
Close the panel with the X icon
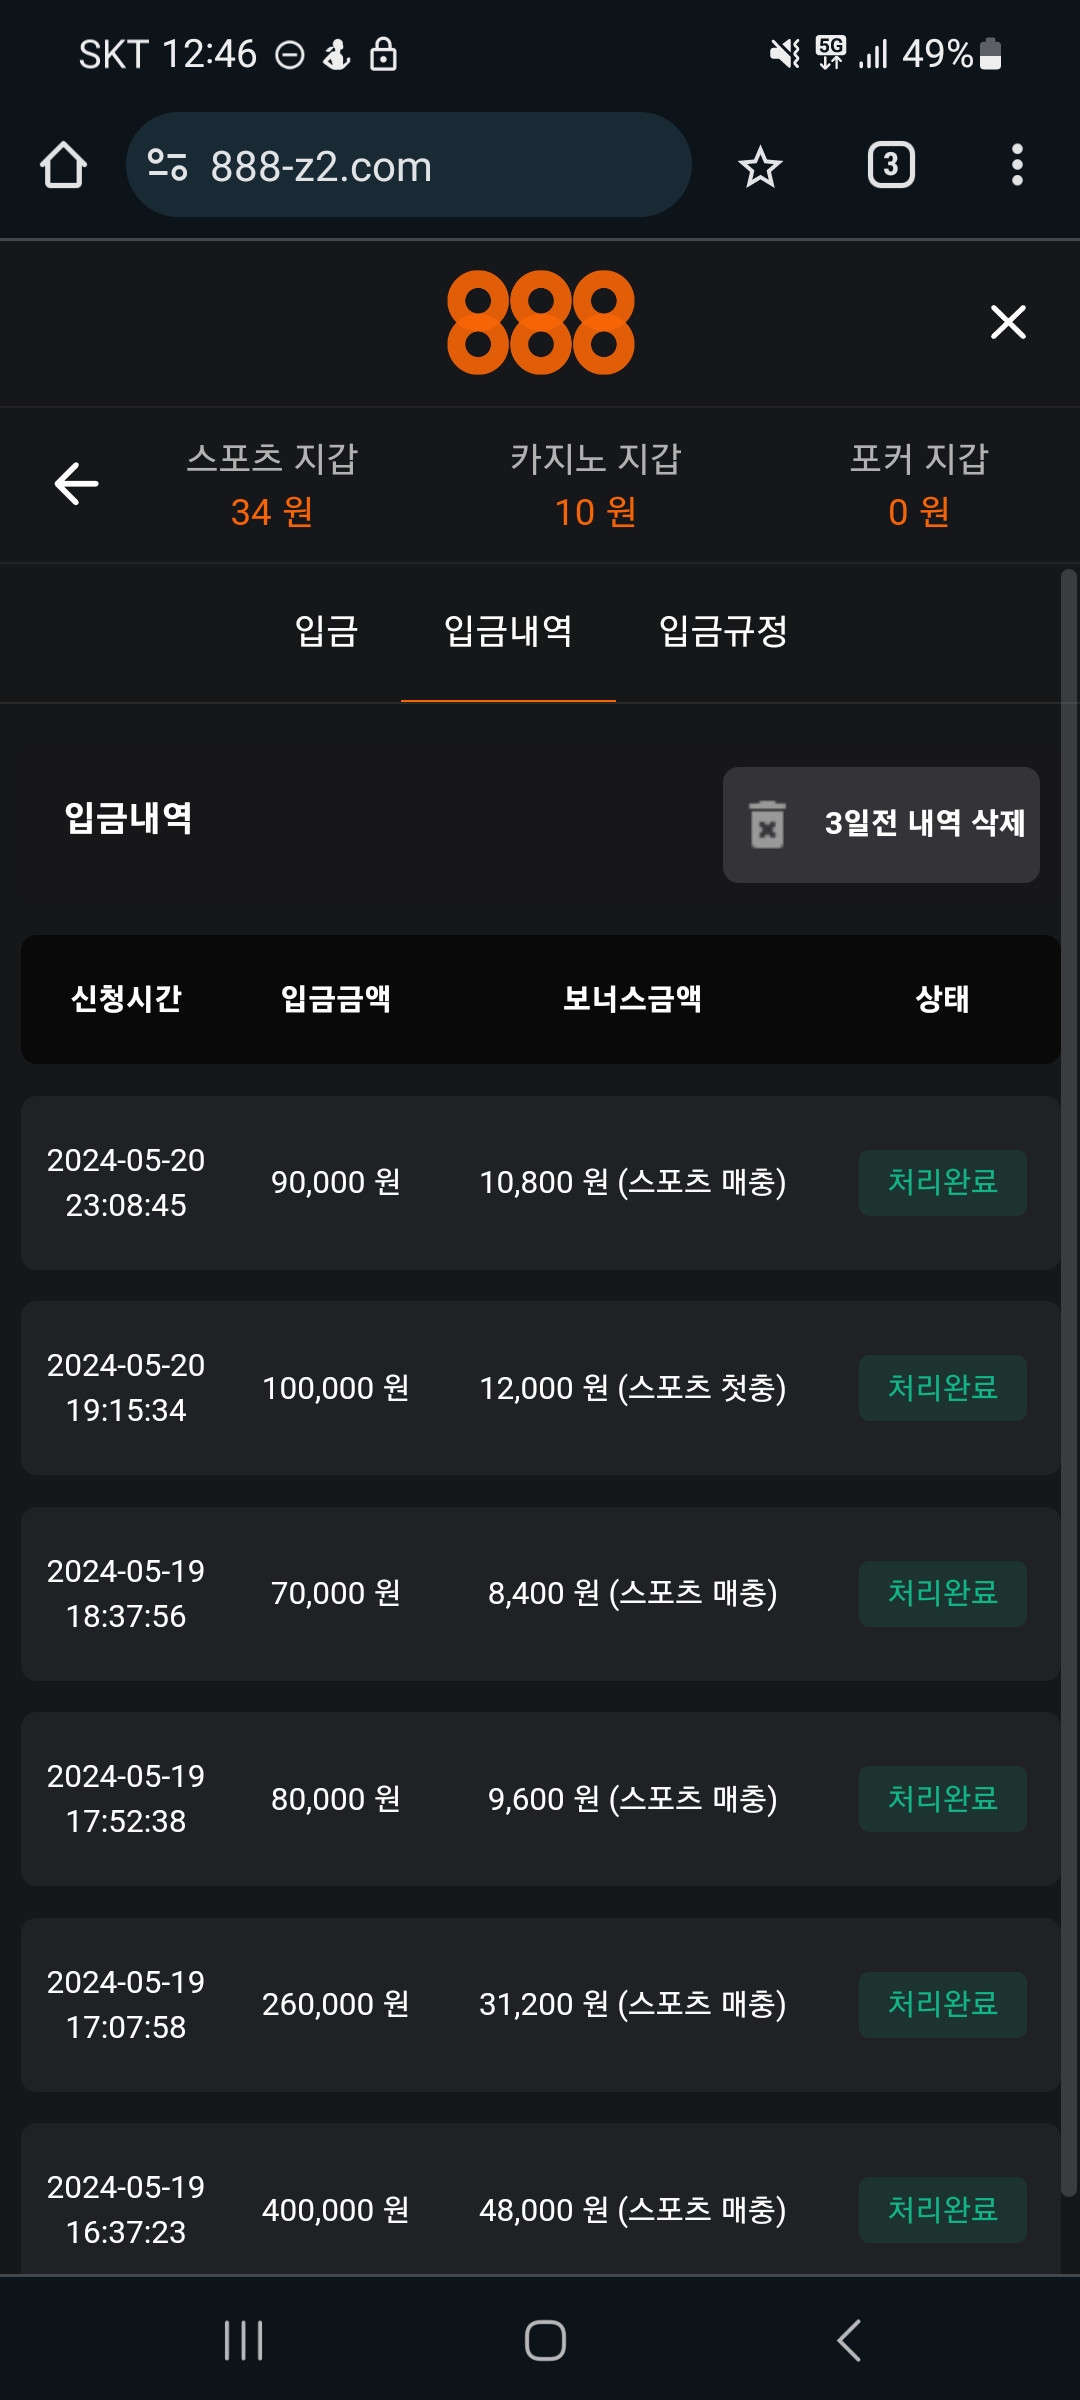click(x=1008, y=322)
